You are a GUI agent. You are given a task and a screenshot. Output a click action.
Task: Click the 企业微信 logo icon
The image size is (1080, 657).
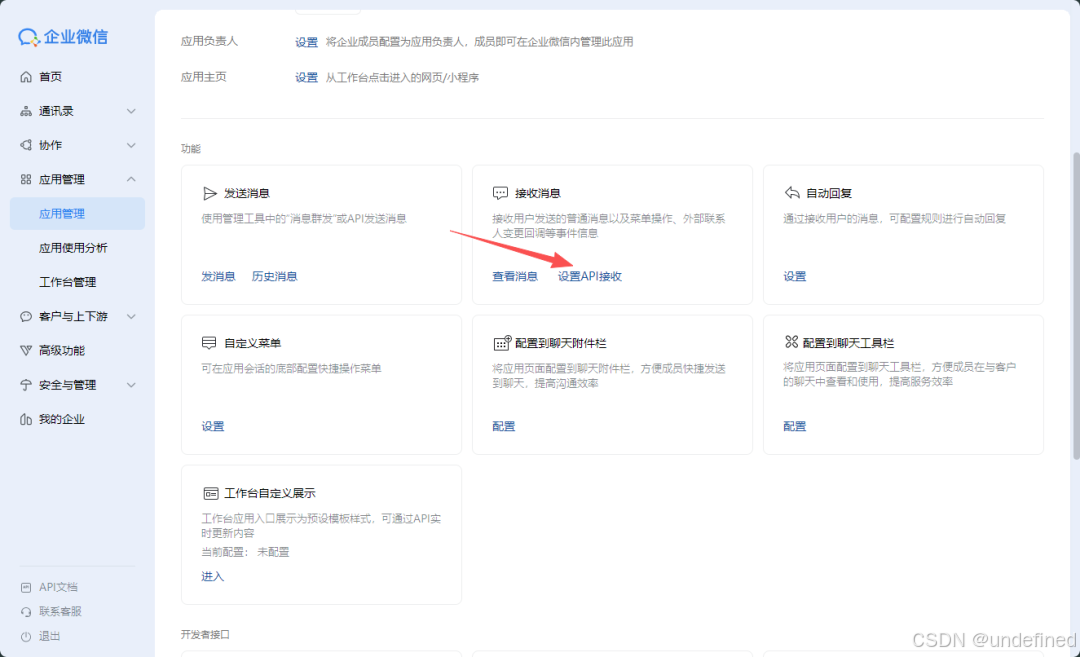pos(28,37)
